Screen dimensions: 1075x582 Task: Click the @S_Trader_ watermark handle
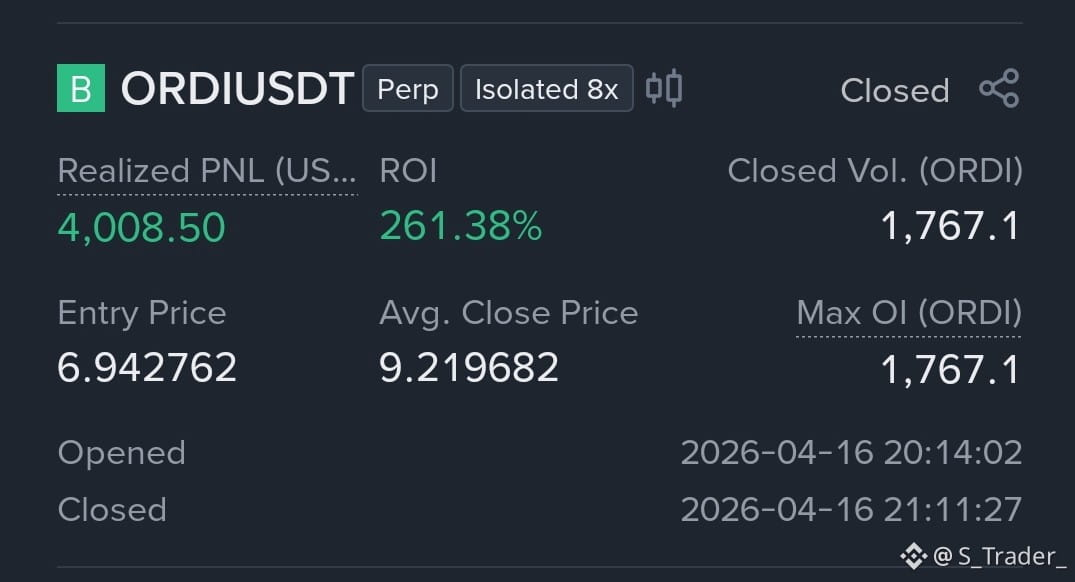pyautogui.click(x=999, y=556)
